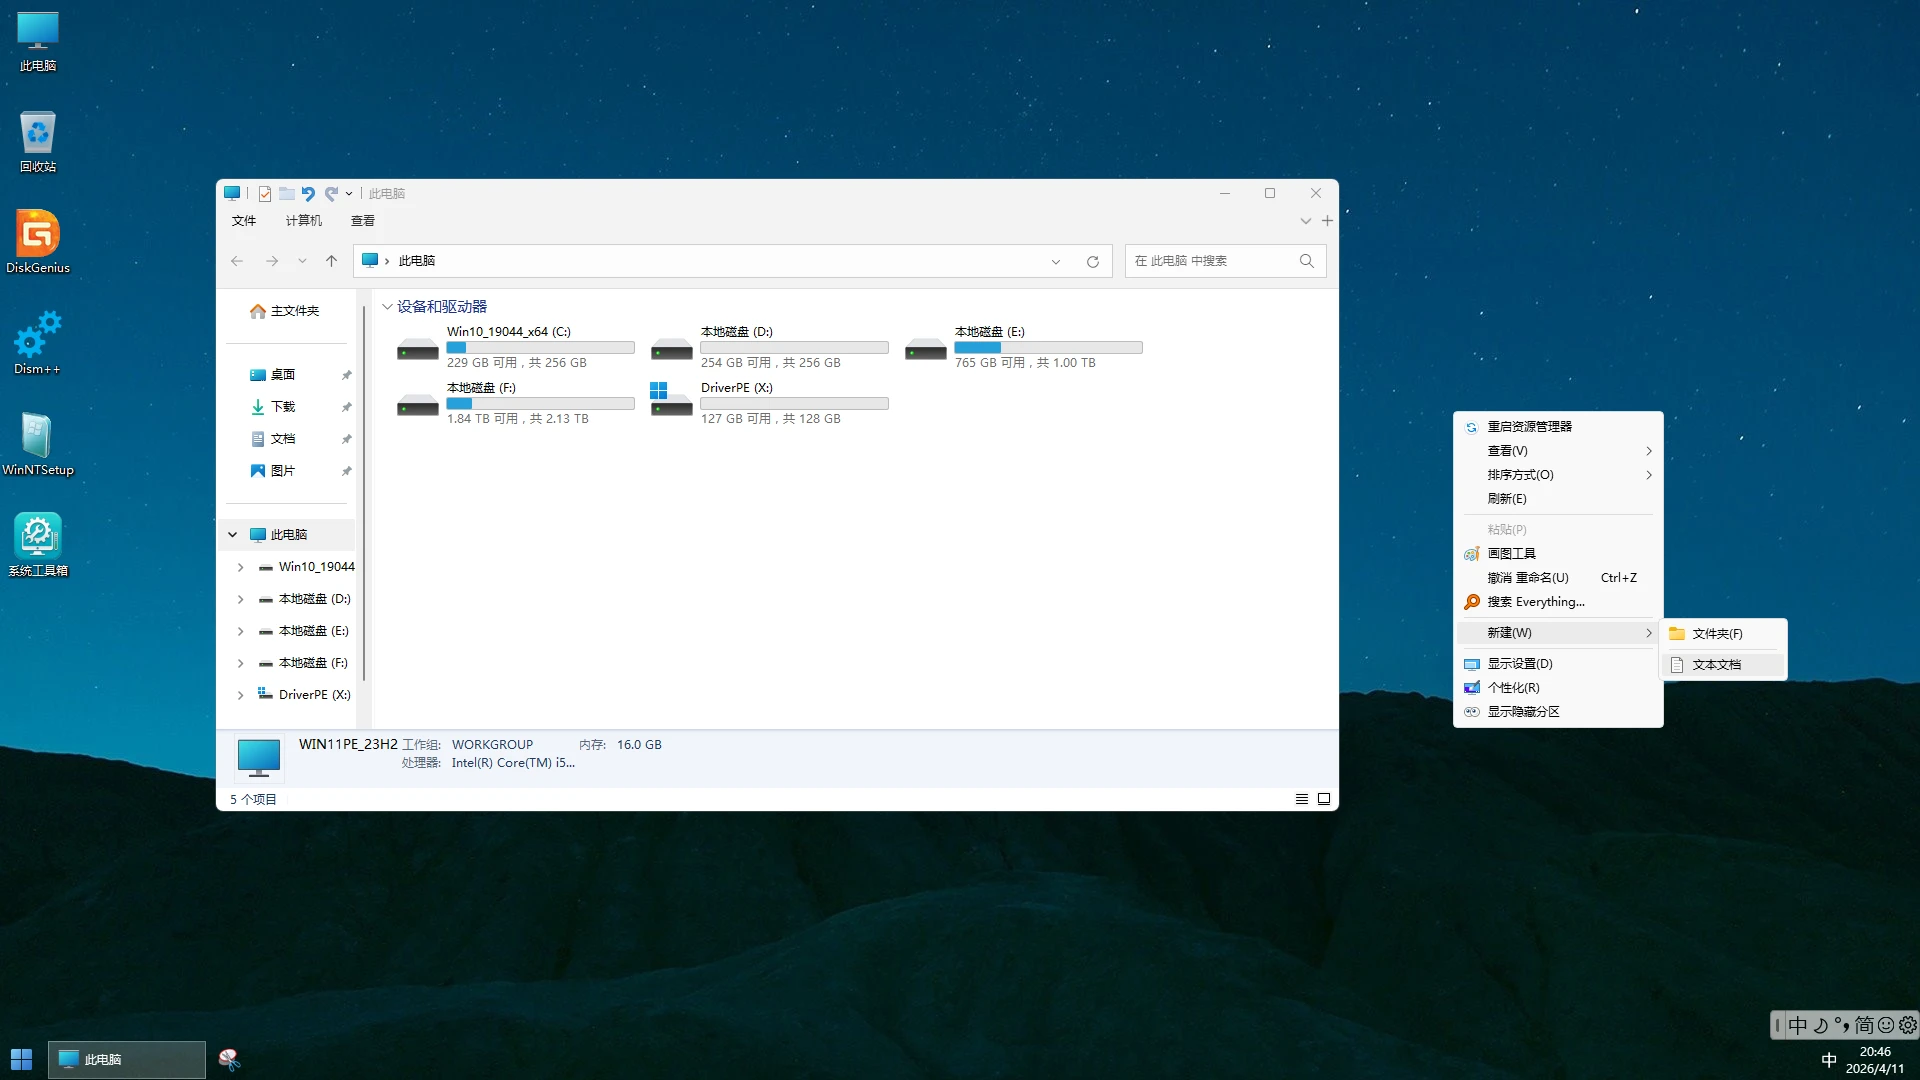Expand 本地磁盘 (D:) tree node
This screenshot has width=1920, height=1080.
pos(240,599)
